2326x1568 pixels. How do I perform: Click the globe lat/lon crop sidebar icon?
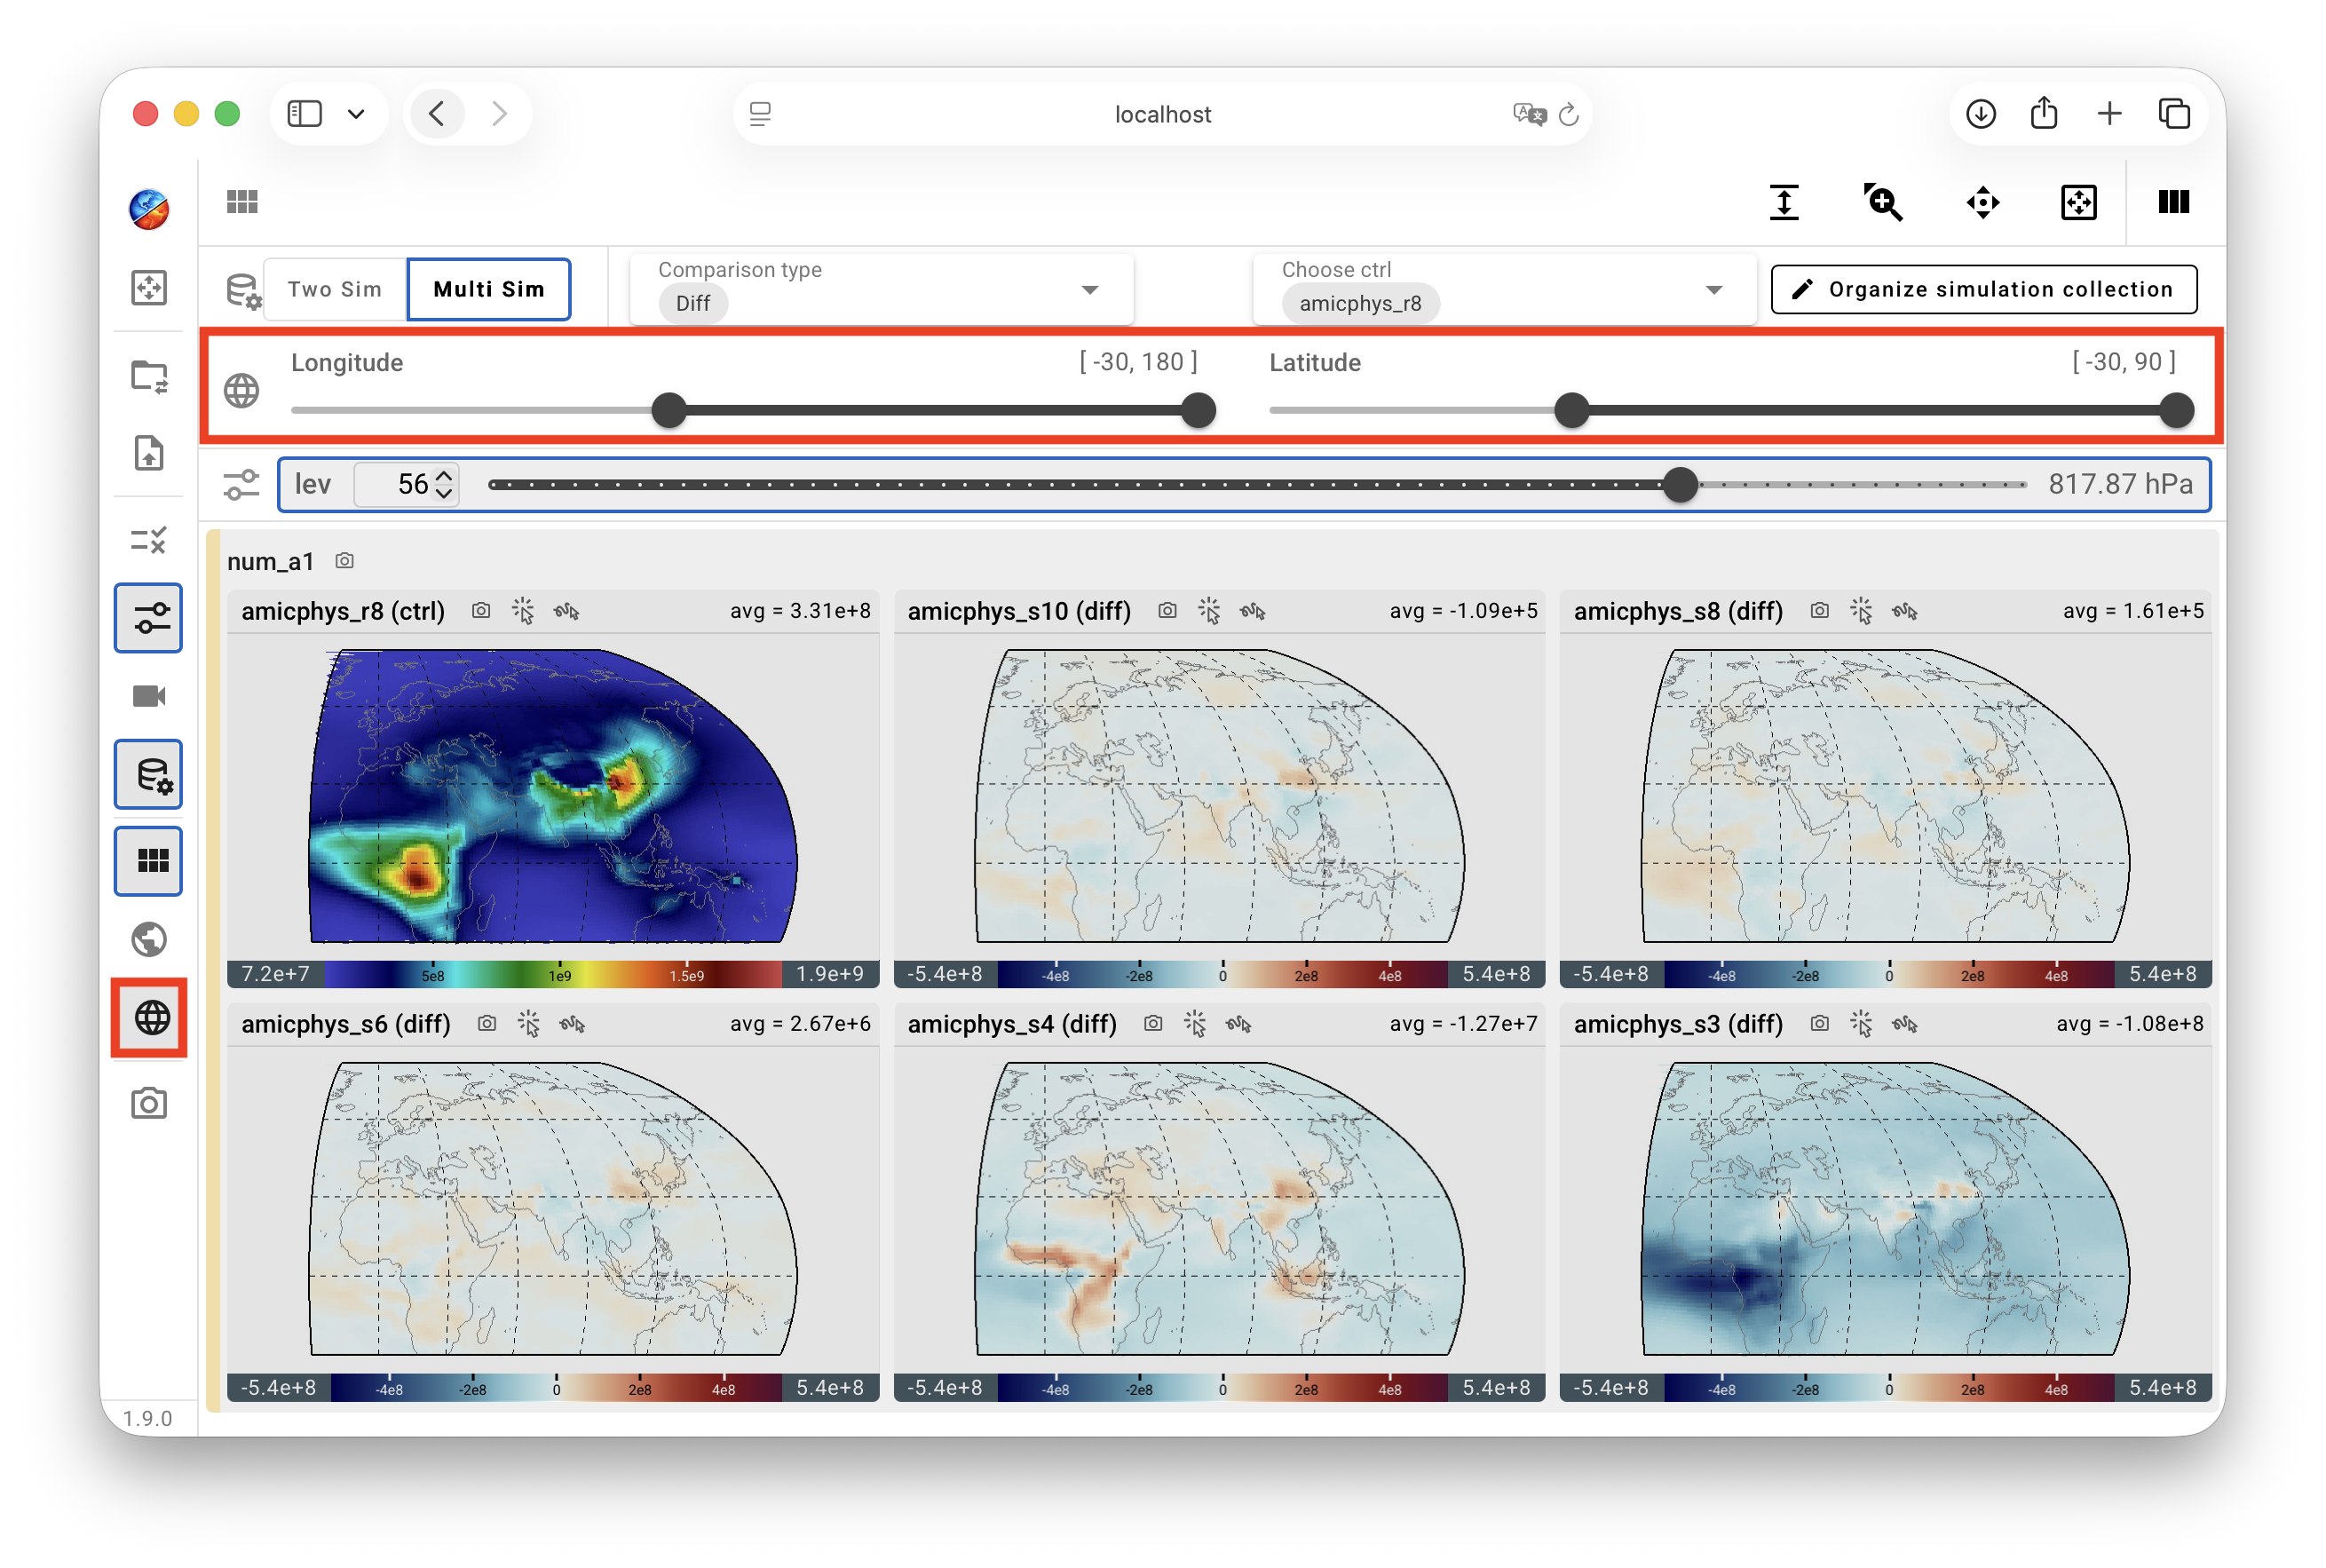[x=151, y=1018]
